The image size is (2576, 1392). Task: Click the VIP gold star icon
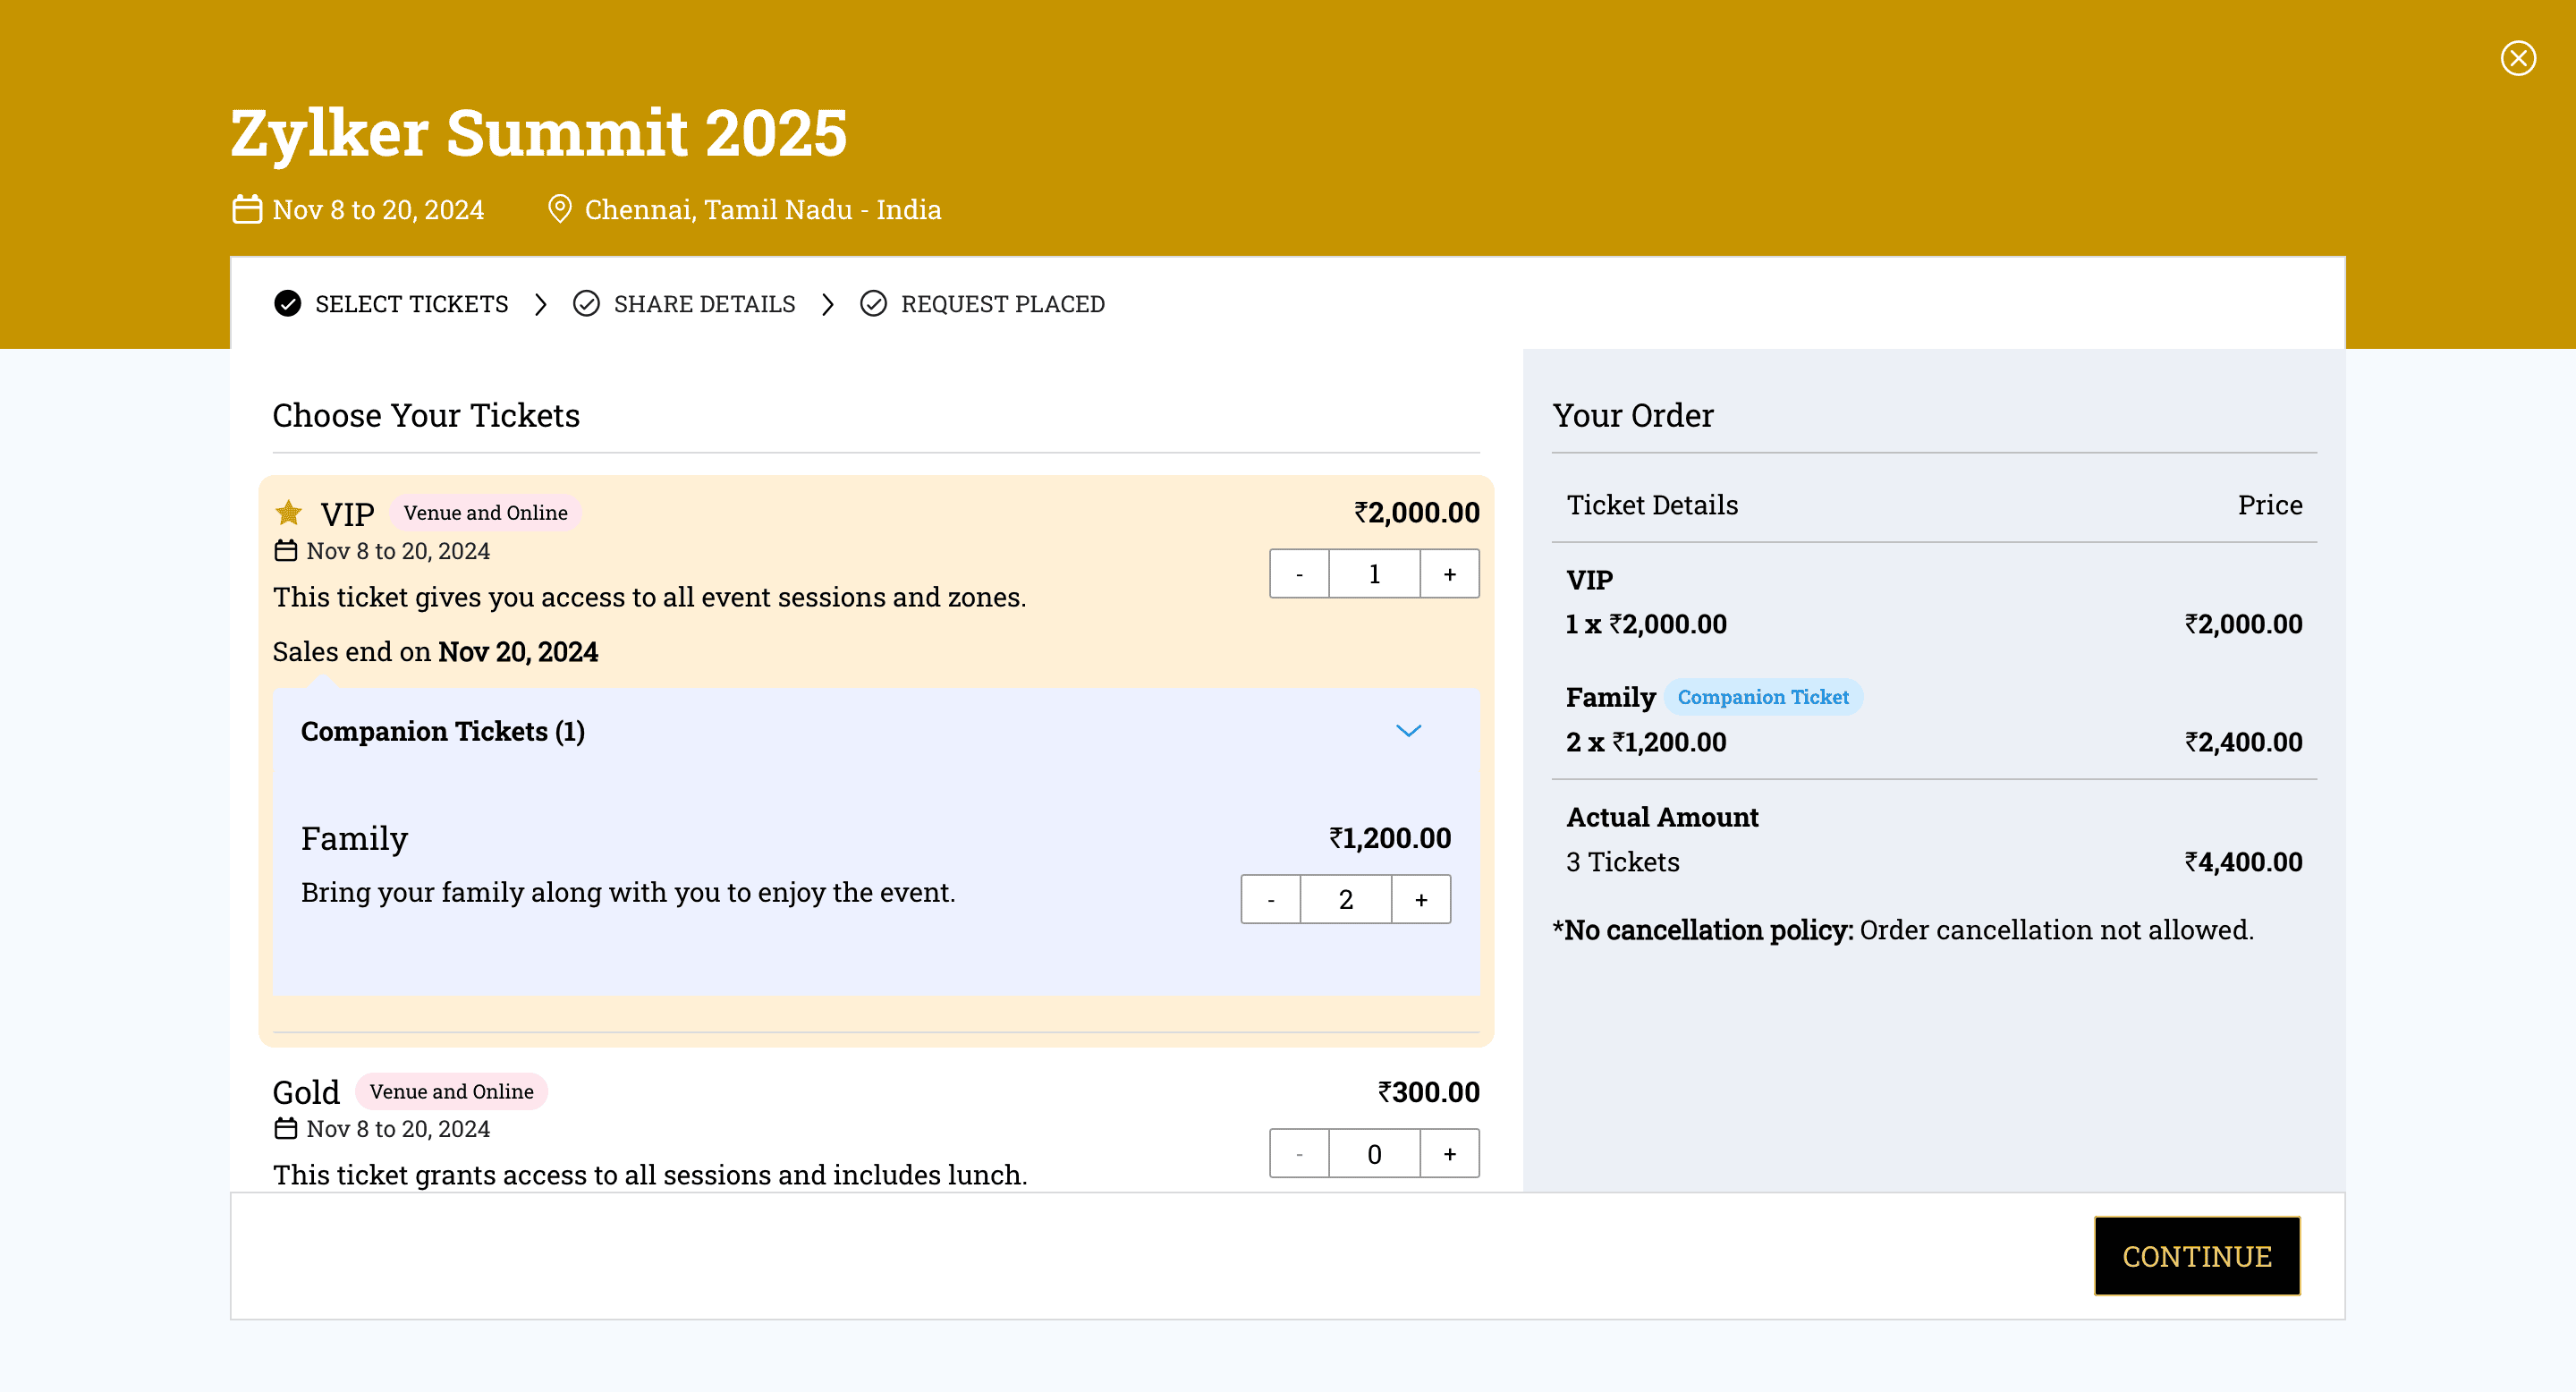pos(289,513)
